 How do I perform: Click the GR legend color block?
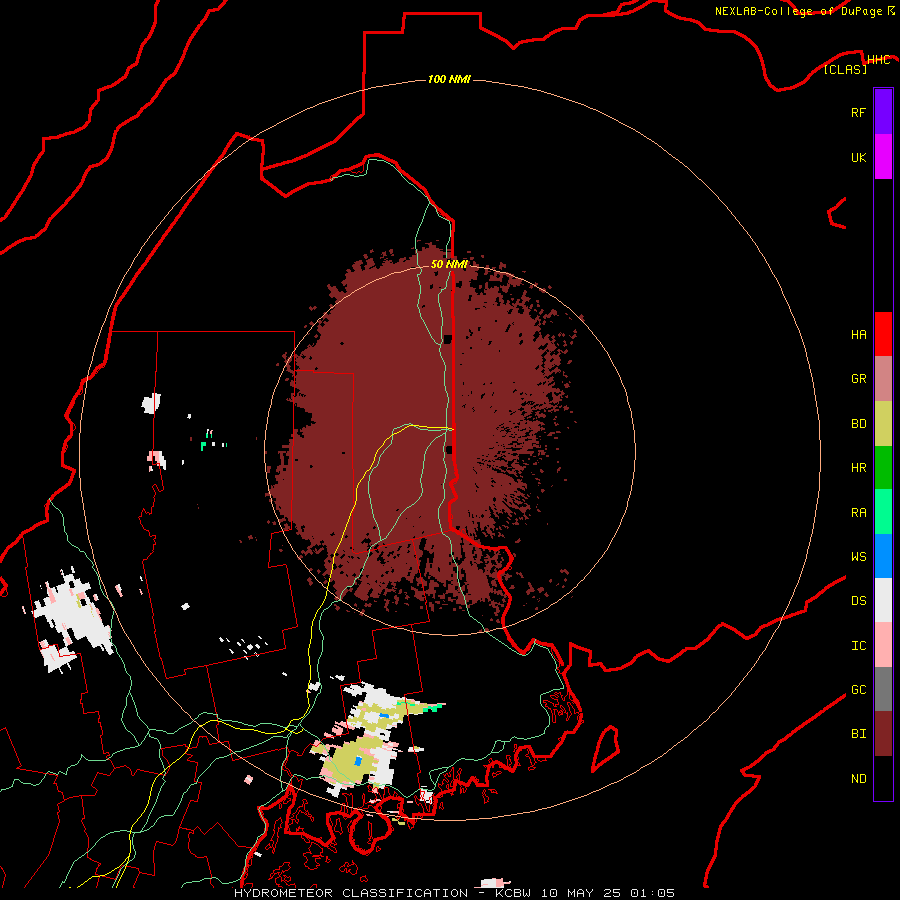(x=883, y=379)
